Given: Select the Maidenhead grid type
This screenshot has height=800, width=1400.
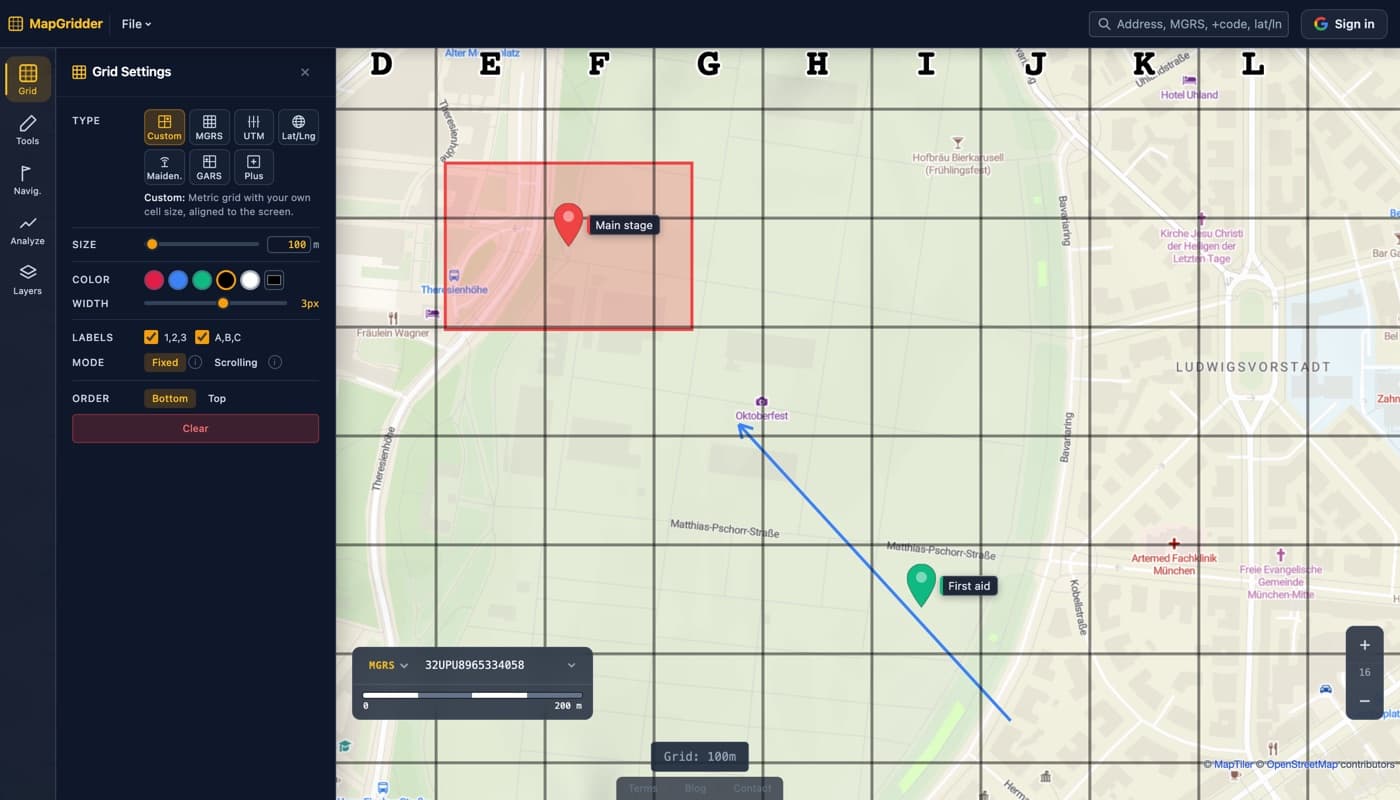Looking at the screenshot, I should (x=164, y=167).
